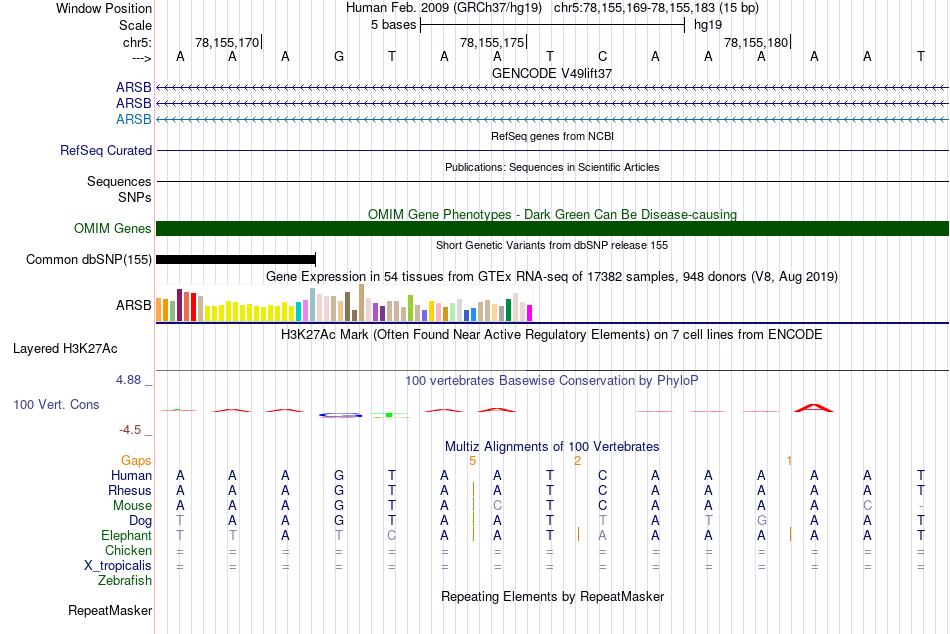
Task: Click Repeating Elements by RepeatMasker title
Action: tap(553, 596)
